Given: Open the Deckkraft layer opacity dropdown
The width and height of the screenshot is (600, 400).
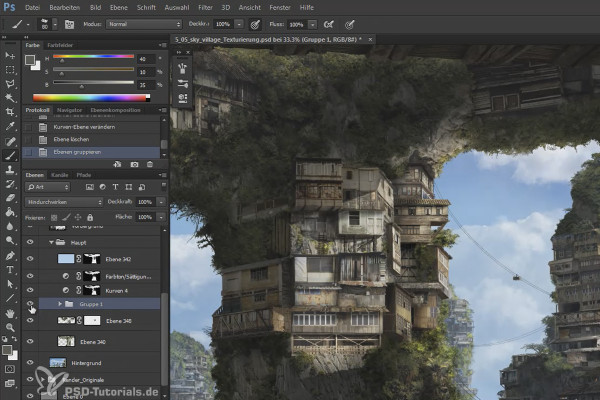Looking at the screenshot, I should (x=161, y=202).
